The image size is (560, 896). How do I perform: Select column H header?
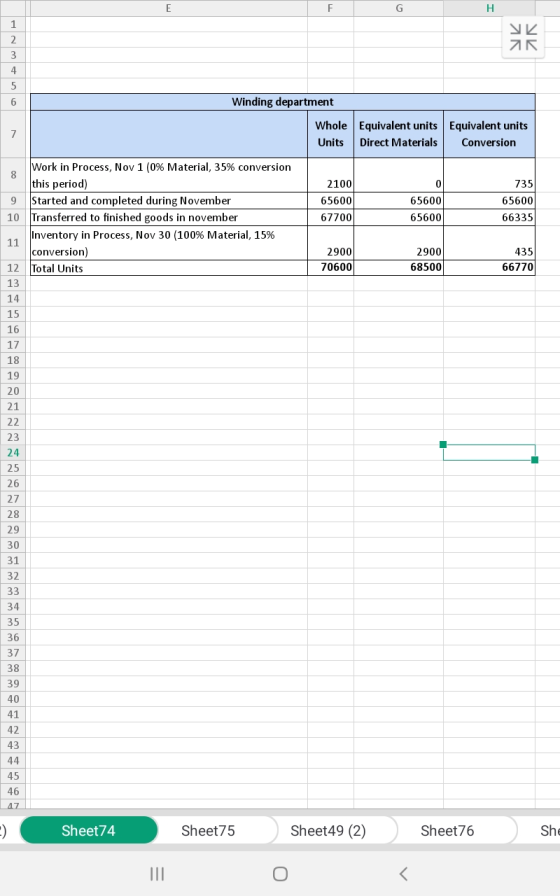click(x=490, y=8)
